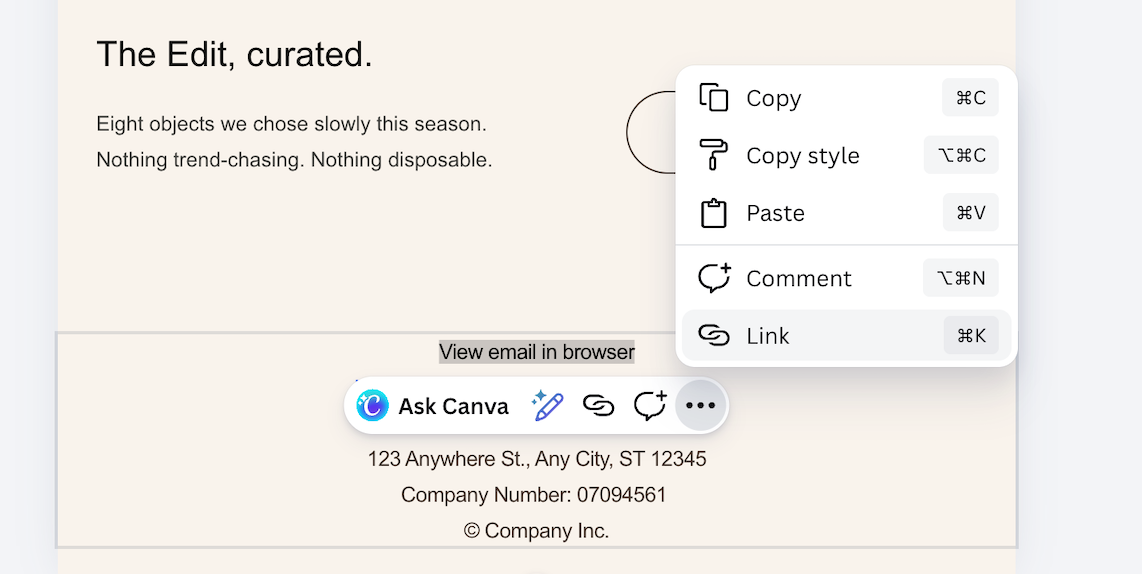Click the ⌘K shortcut badge

971,336
